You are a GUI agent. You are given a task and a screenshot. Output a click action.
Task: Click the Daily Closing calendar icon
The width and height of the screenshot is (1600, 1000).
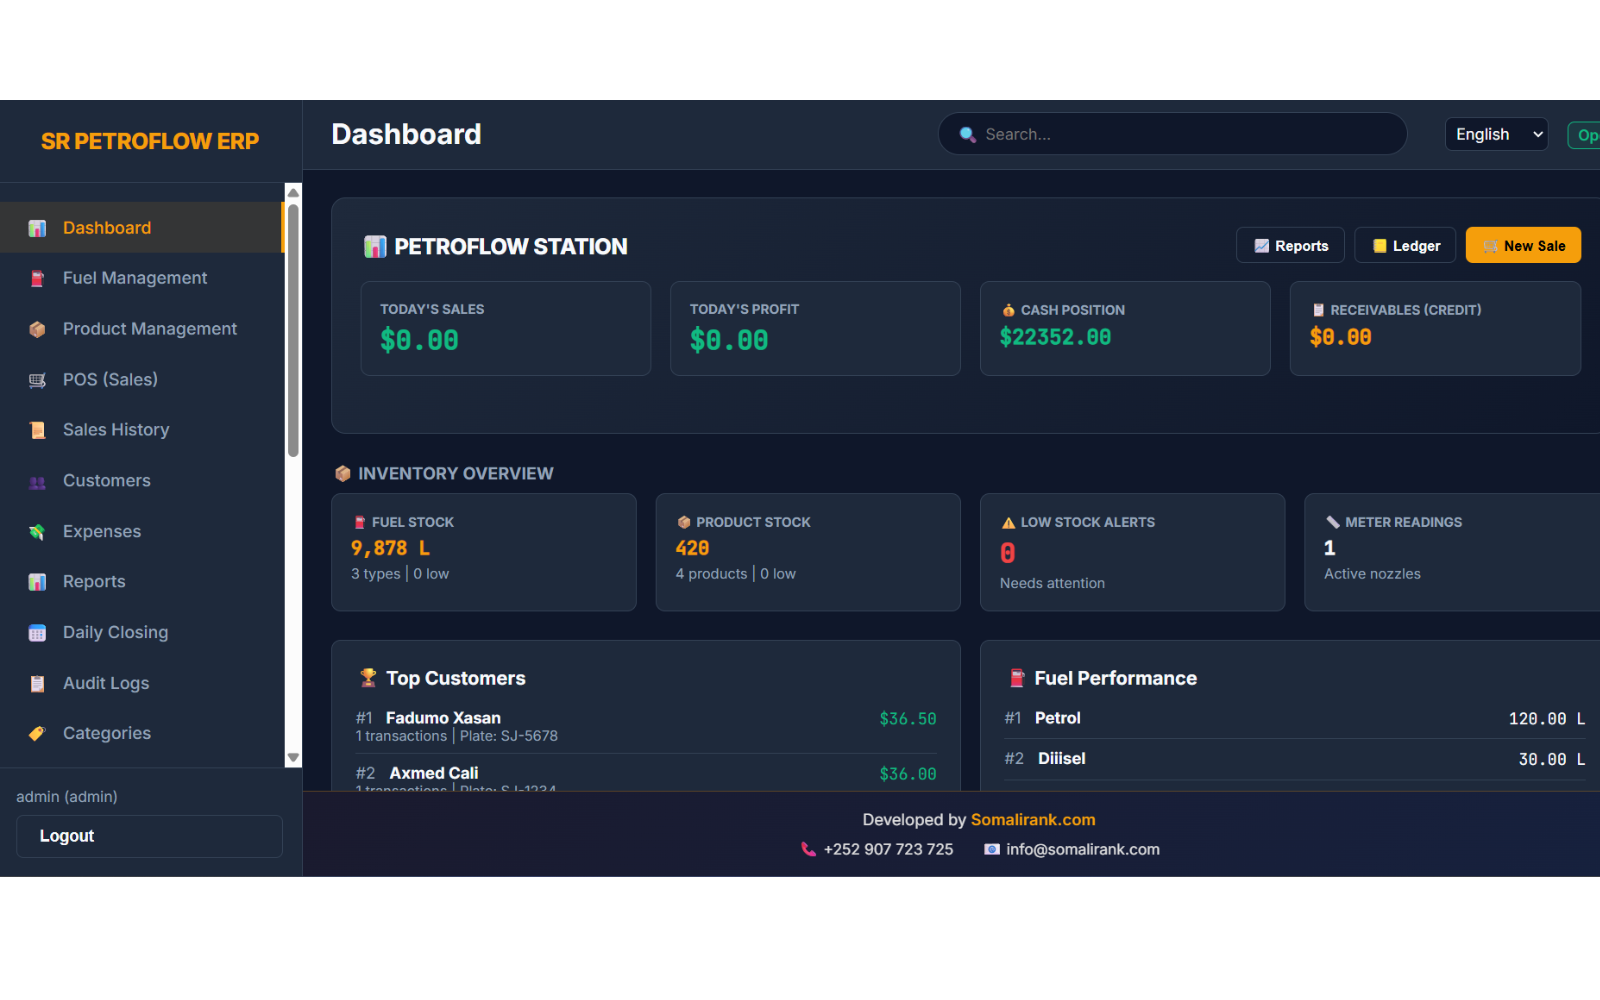pos(37,633)
